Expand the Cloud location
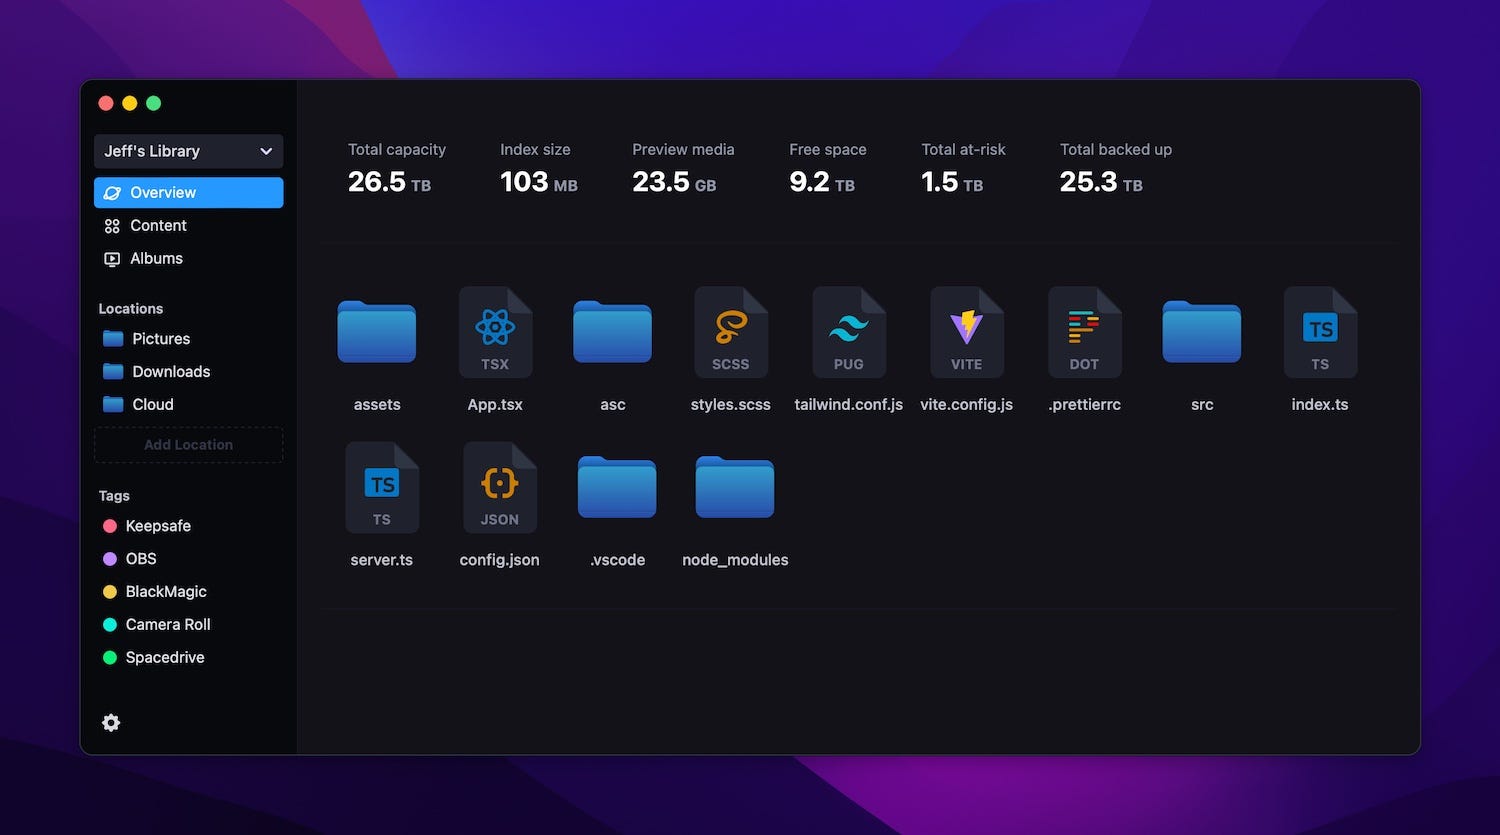This screenshot has height=835, width=1500. tap(151, 404)
